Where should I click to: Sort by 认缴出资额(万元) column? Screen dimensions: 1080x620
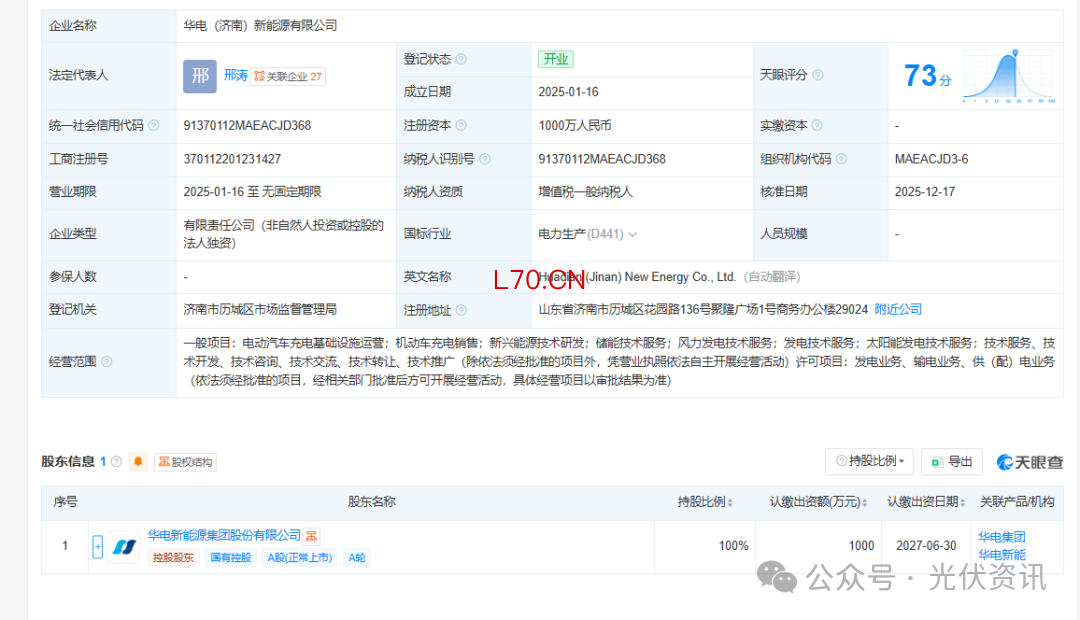[x=818, y=502]
